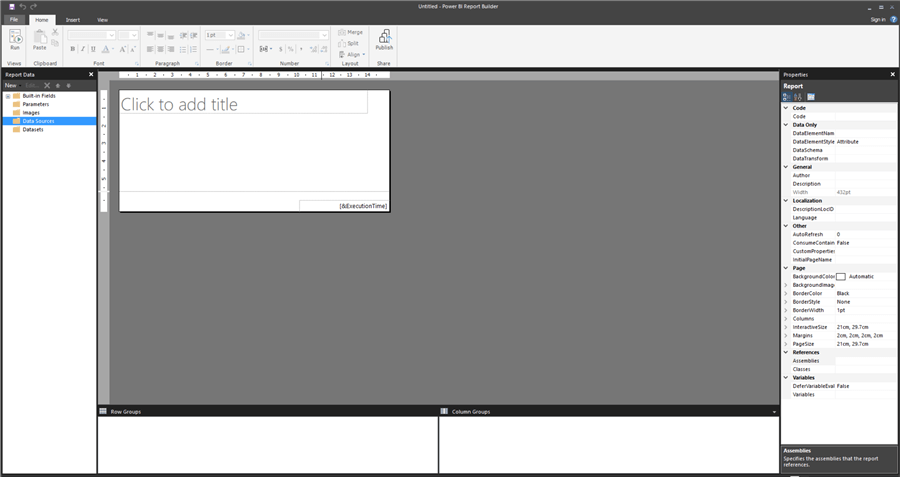Viewport: 900px width, 477px height.
Task: Collapse the Data Only property category
Action: pos(786,125)
